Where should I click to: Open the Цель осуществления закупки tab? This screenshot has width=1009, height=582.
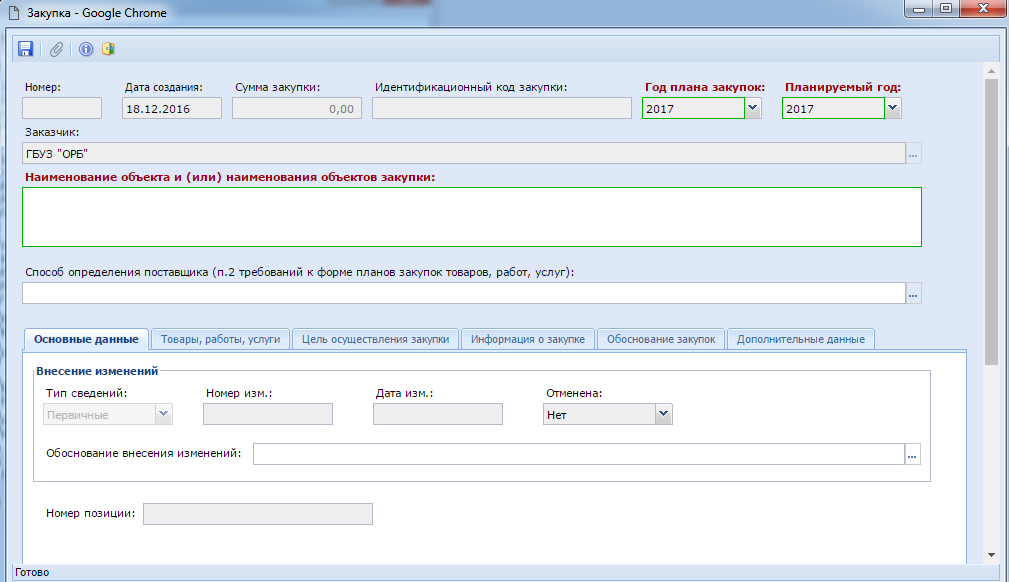(375, 339)
